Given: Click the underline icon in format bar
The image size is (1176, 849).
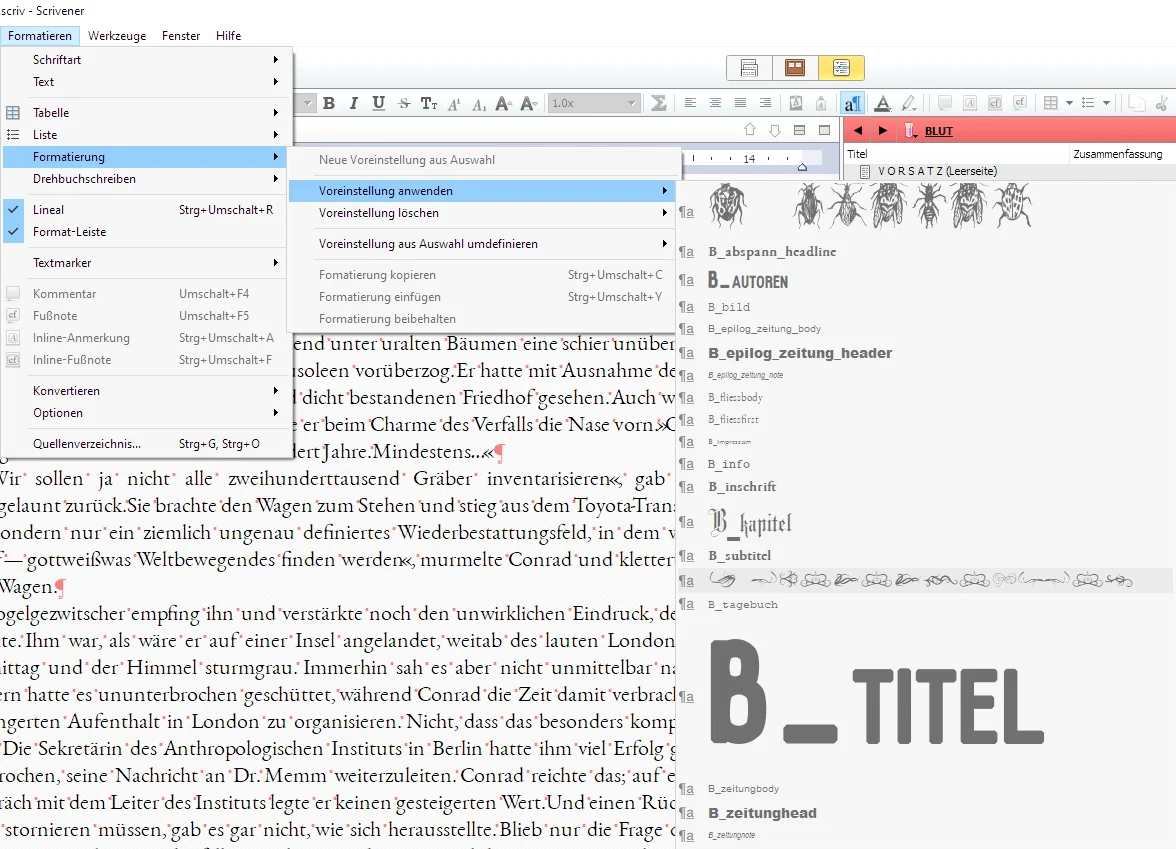Looking at the screenshot, I should 378,103.
